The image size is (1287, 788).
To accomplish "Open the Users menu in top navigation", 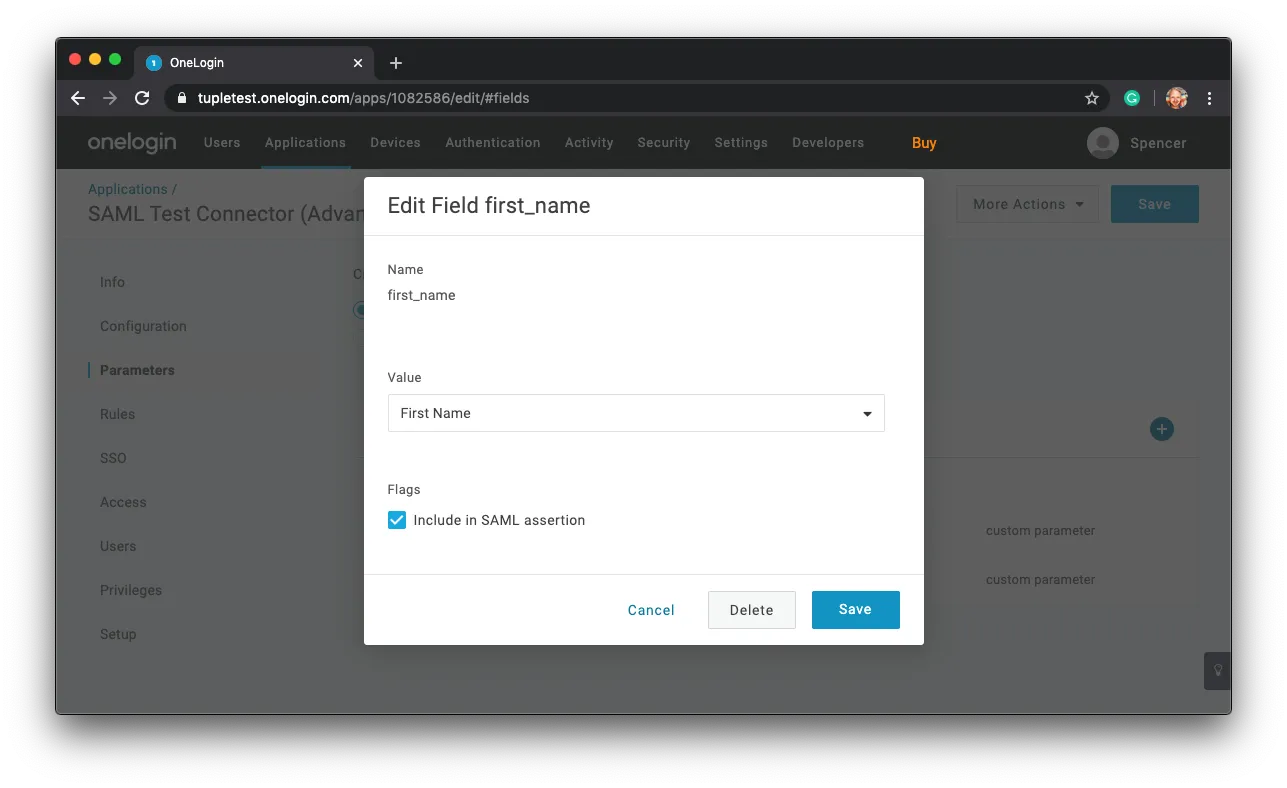I will click(222, 143).
